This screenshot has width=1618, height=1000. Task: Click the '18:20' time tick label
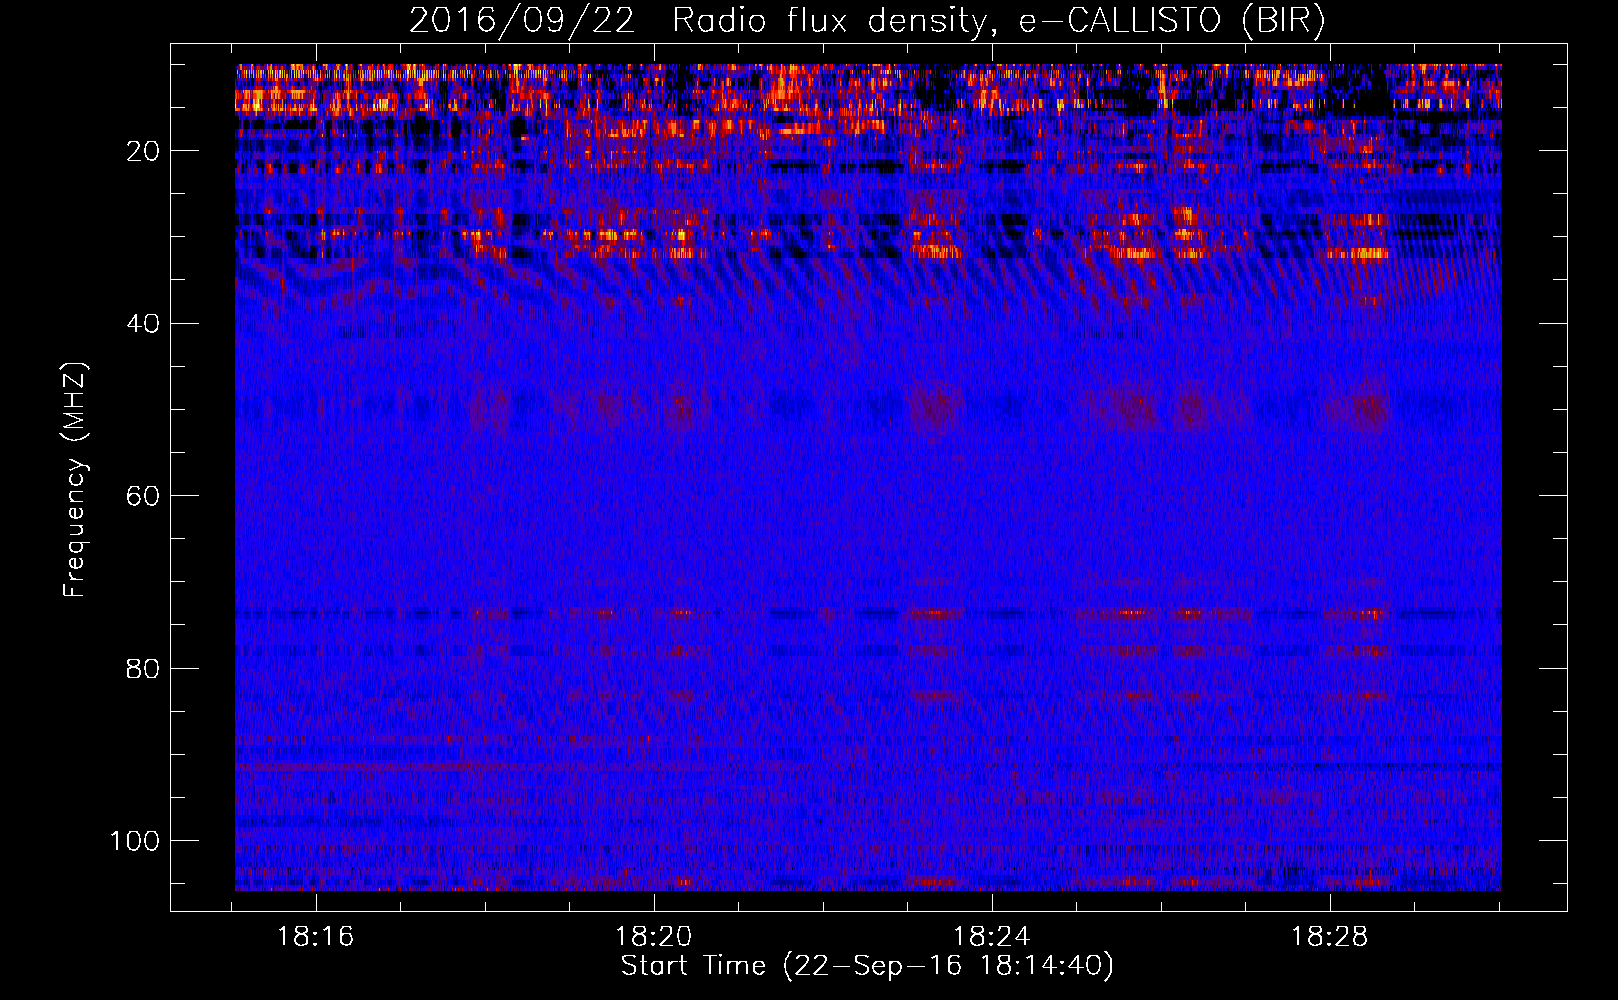coord(653,937)
